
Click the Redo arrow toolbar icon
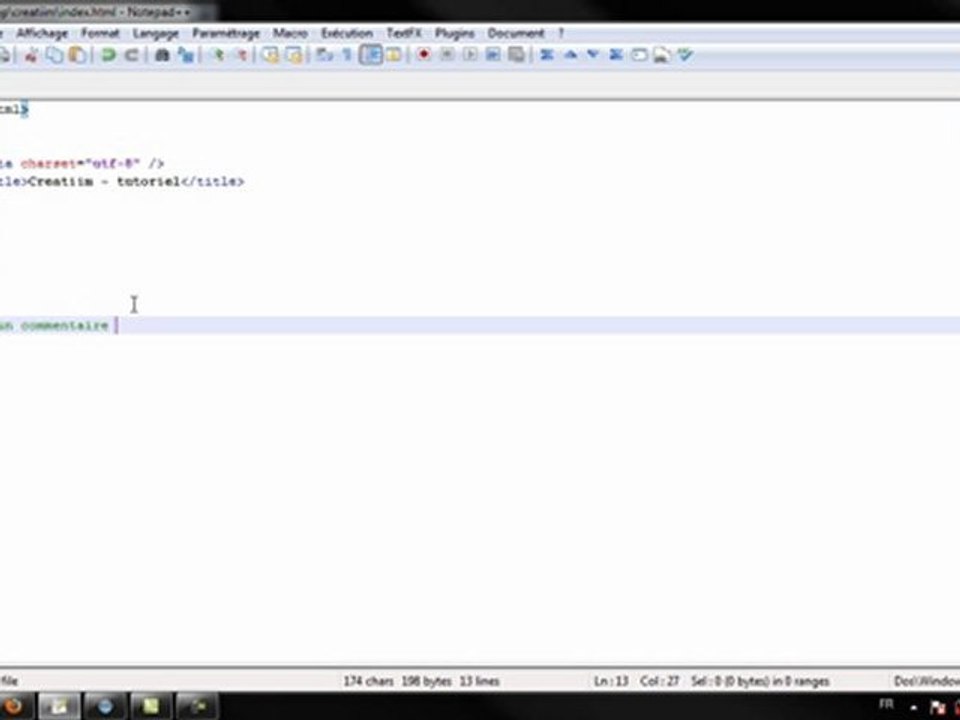coord(131,56)
